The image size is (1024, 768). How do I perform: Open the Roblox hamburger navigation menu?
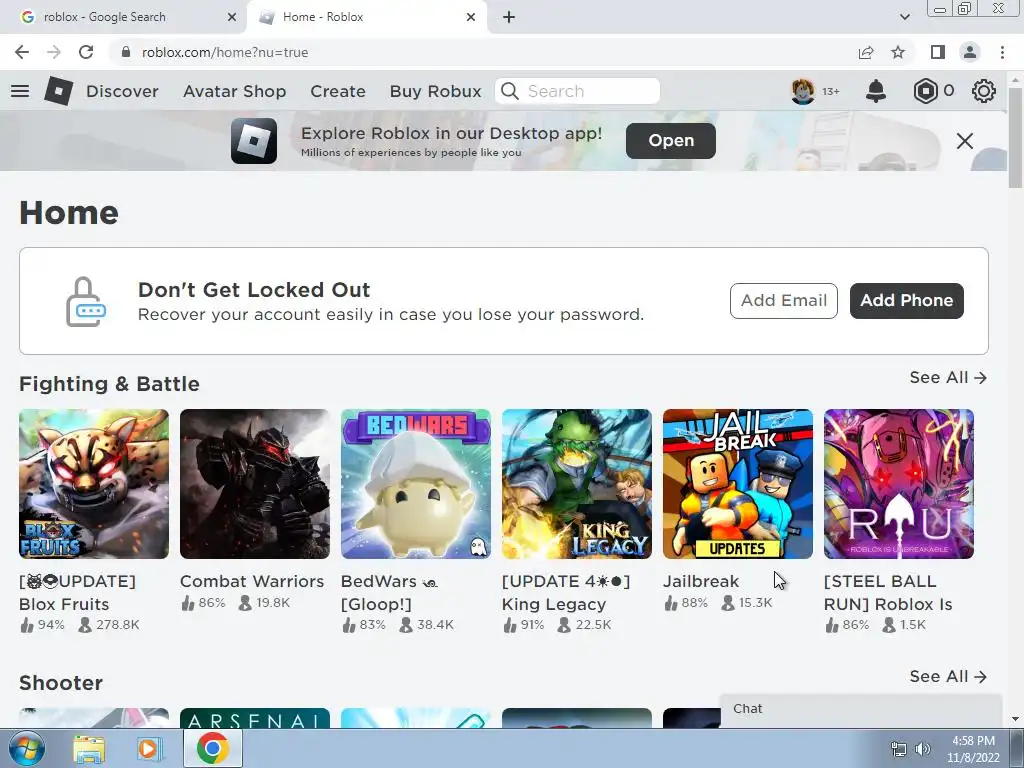(20, 91)
